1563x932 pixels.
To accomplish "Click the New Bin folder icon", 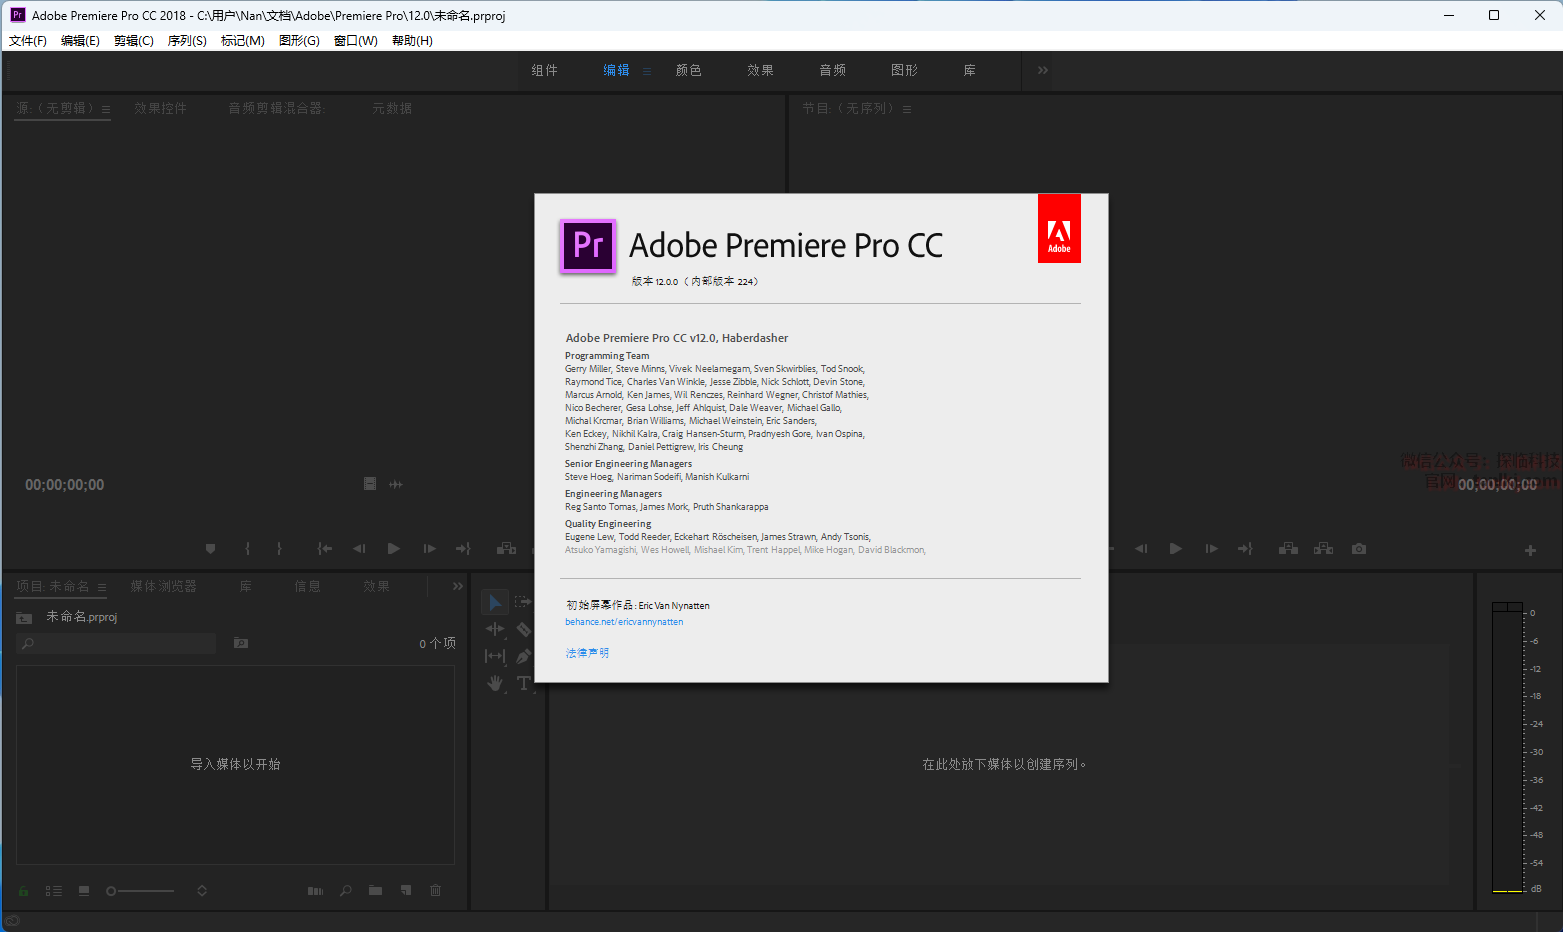I will pyautogui.click(x=375, y=890).
